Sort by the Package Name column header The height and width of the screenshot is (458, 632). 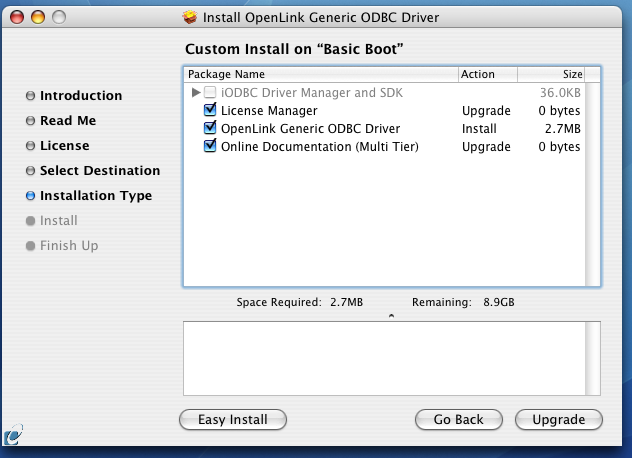[320, 74]
